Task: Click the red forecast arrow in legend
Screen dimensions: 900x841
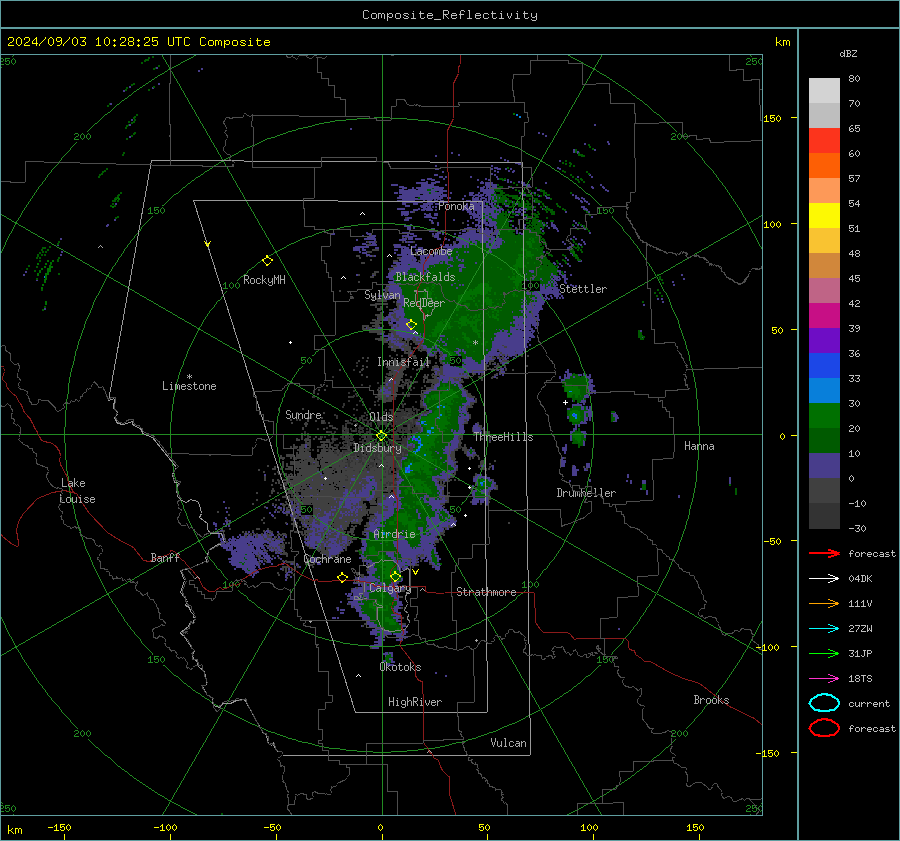Action: tap(824, 553)
